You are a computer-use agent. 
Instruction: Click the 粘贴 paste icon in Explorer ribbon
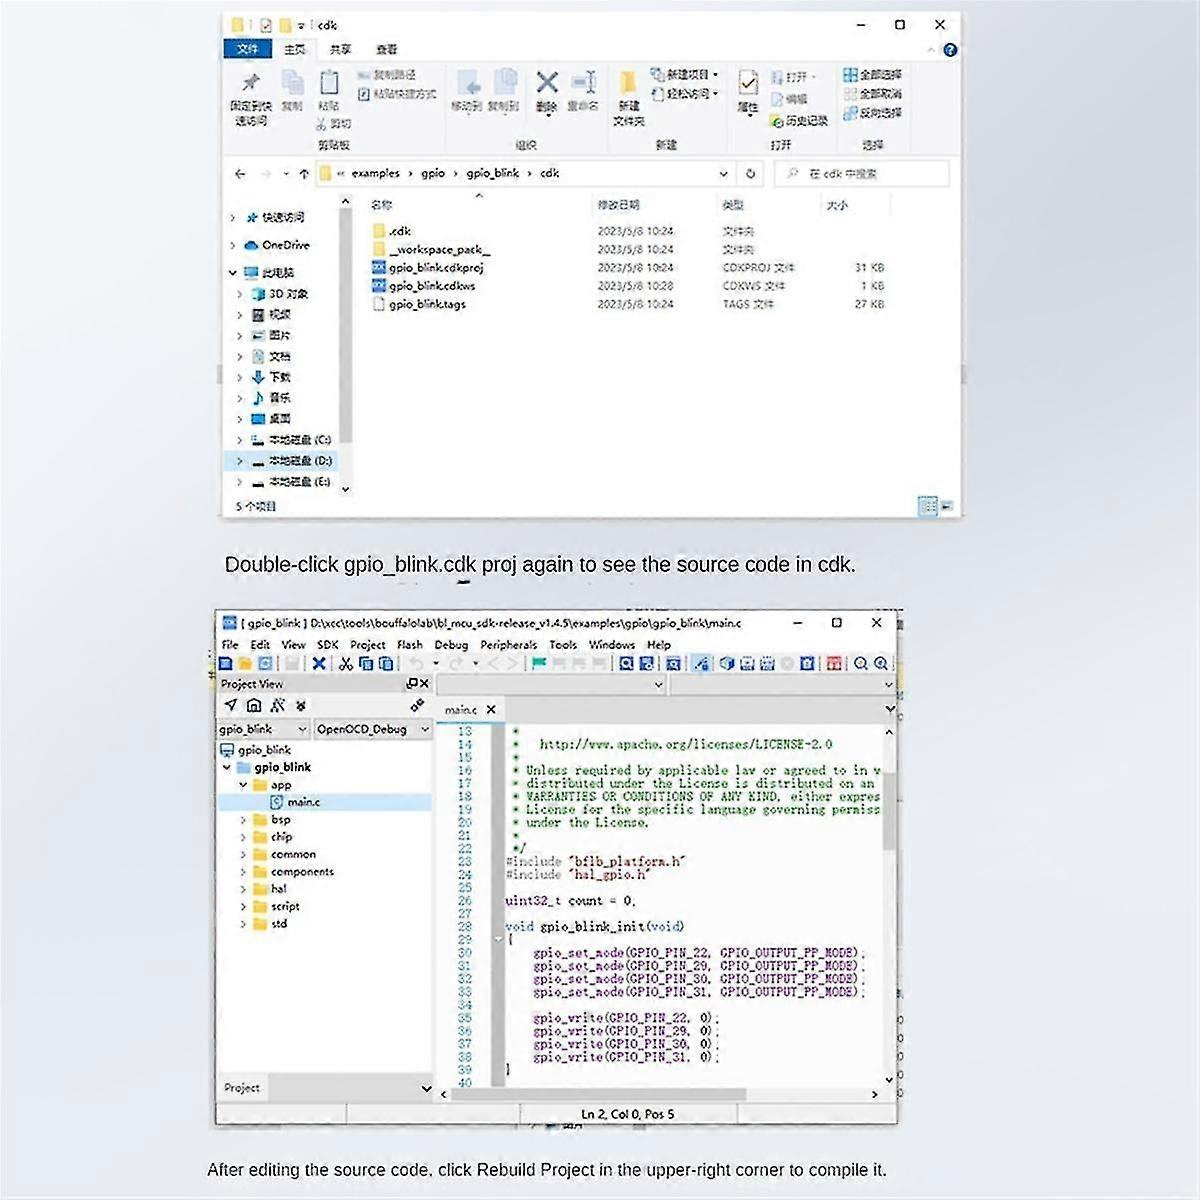(x=329, y=83)
